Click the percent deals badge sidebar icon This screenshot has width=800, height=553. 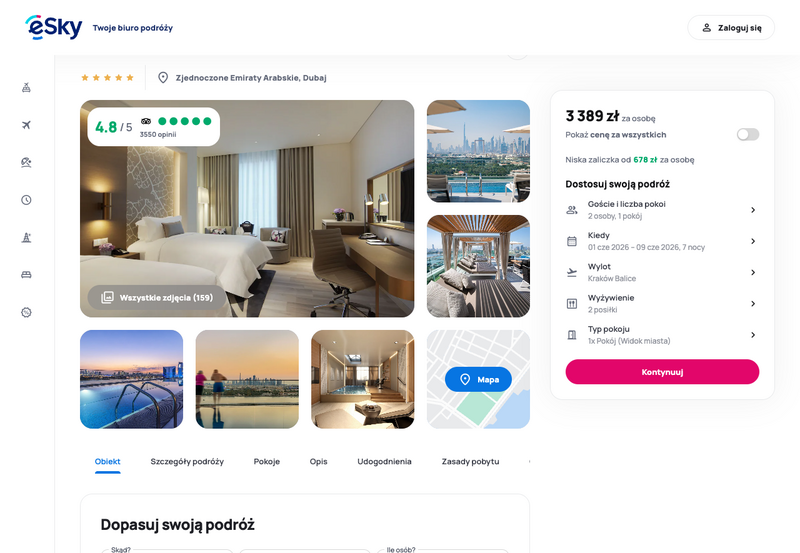coord(27,312)
